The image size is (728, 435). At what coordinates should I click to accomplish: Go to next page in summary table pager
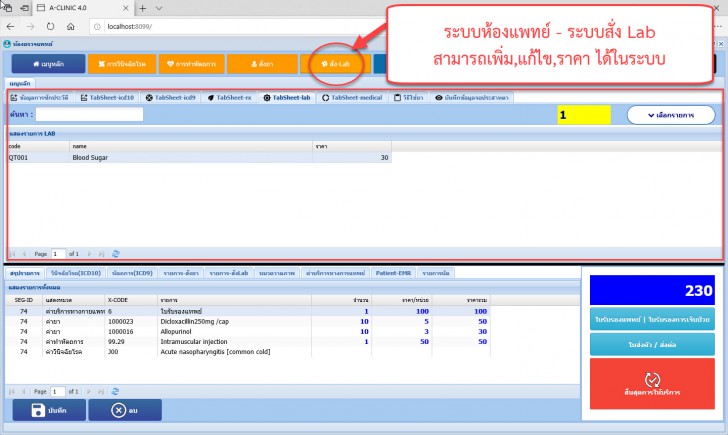pyautogui.click(x=89, y=392)
